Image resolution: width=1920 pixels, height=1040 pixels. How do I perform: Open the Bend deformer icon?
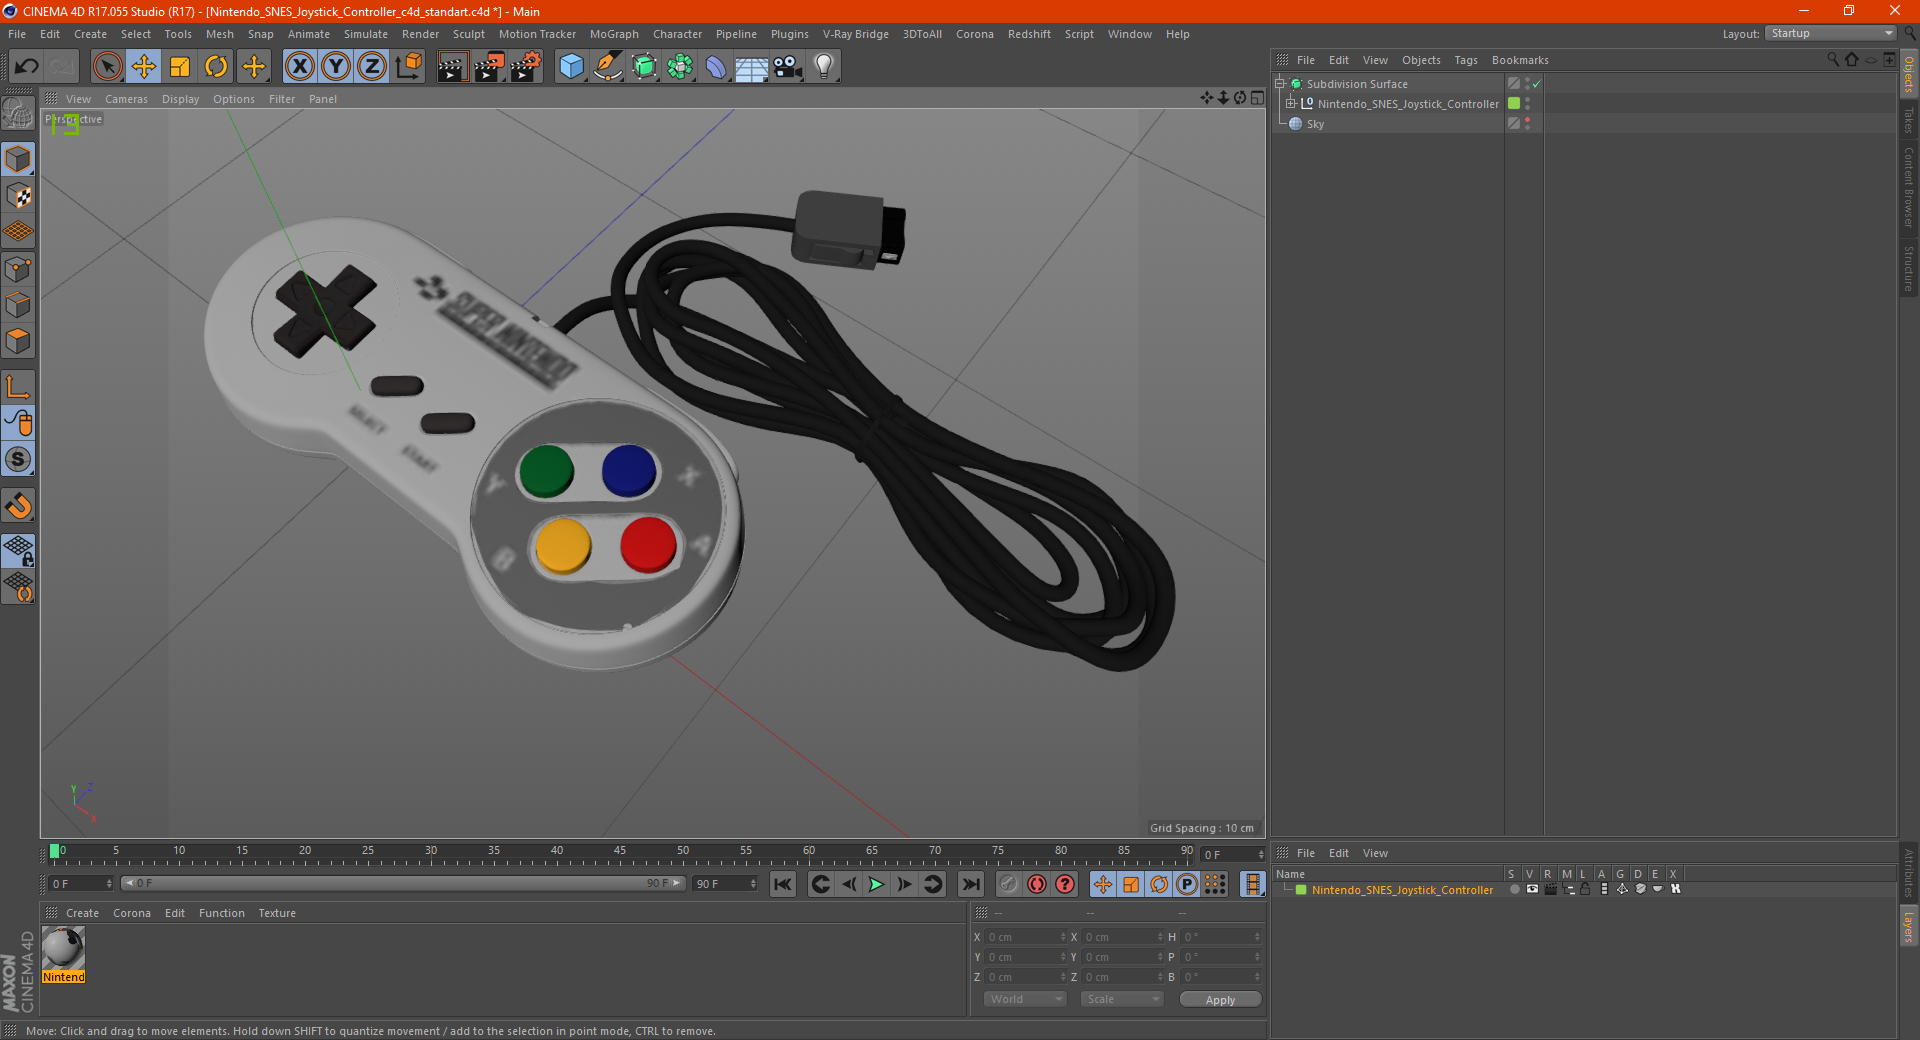click(x=716, y=67)
